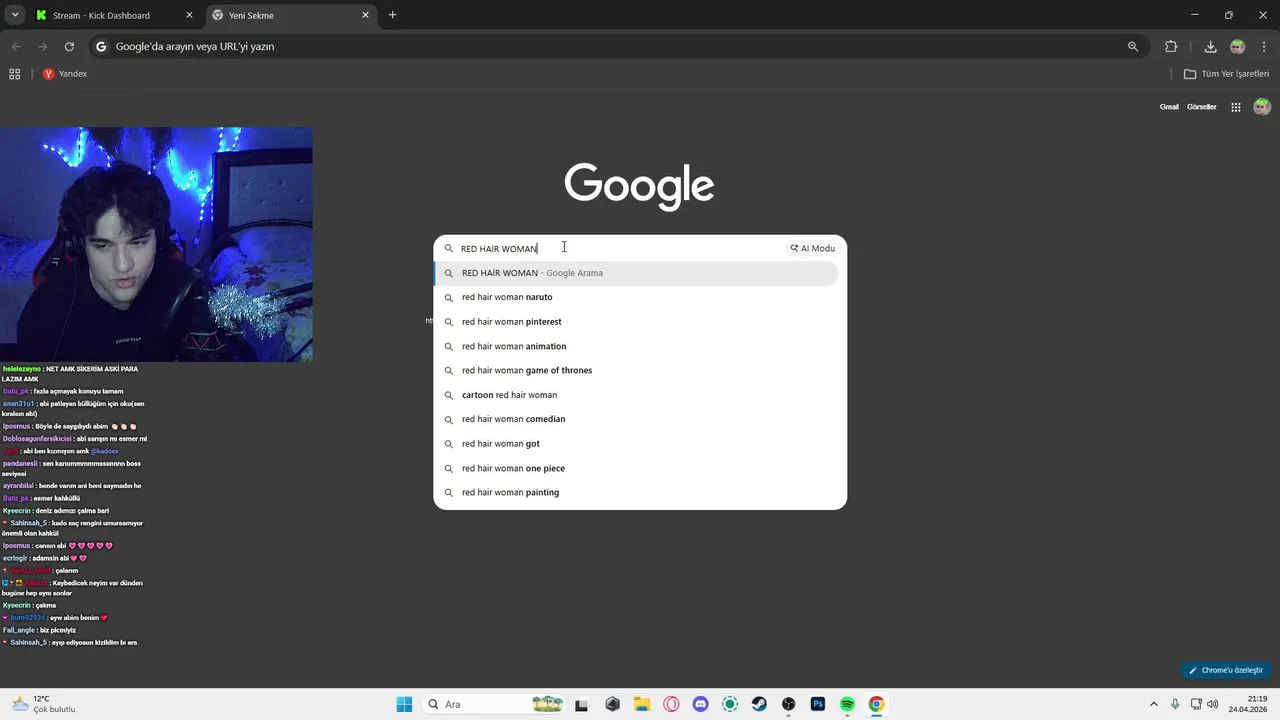Open OBS Studio from taskbar
This screenshot has width=1280, height=720.
(x=789, y=704)
